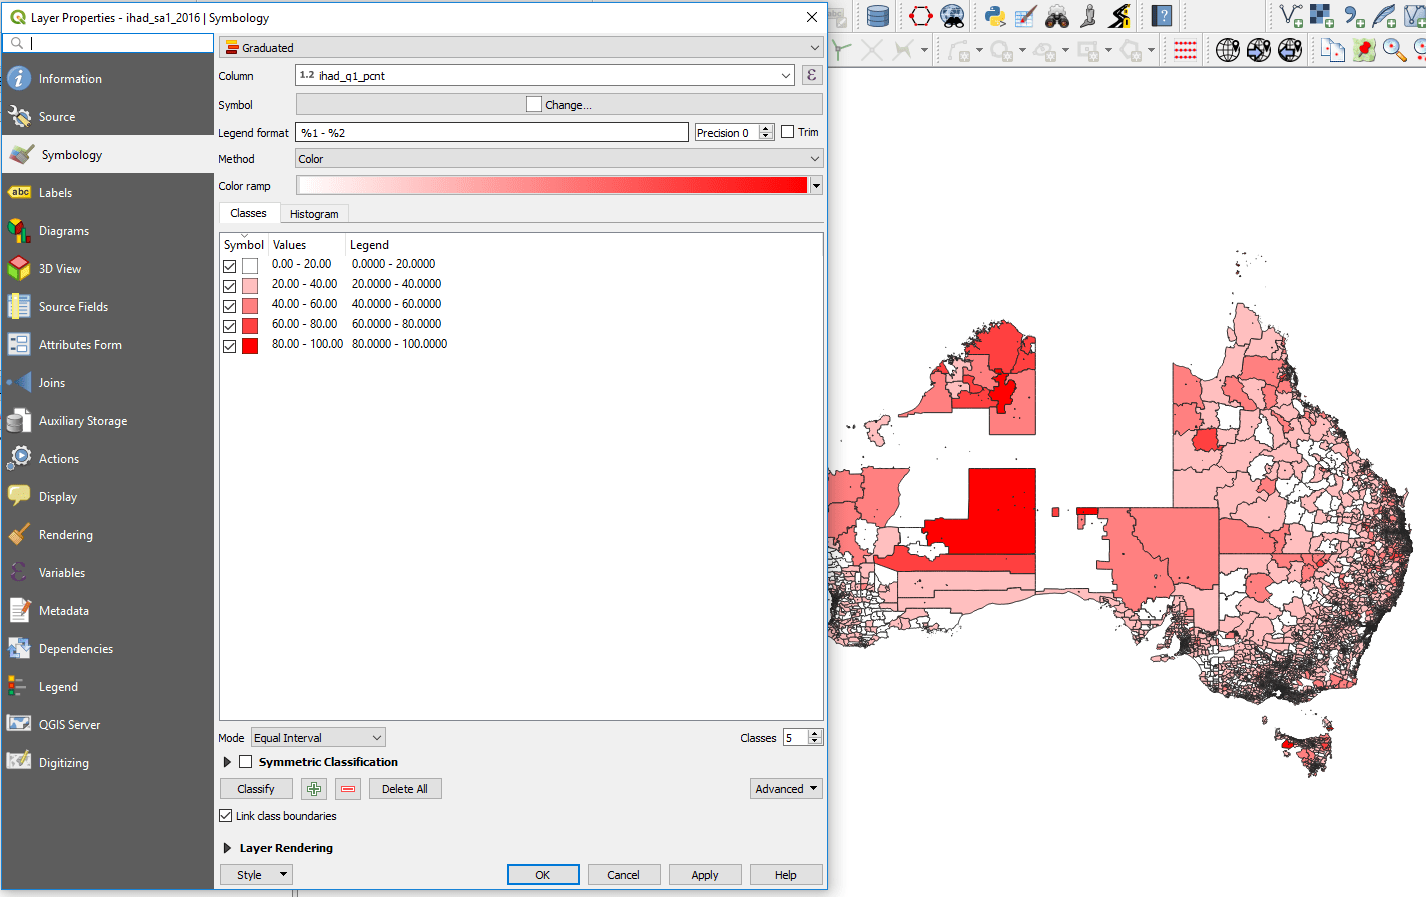1426x897 pixels.
Task: Open the expression builder next to Column
Action: pos(811,76)
